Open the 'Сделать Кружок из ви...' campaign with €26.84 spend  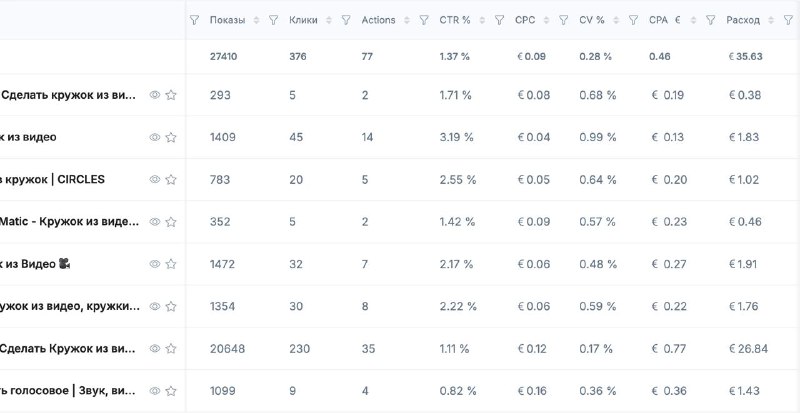pyautogui.click(x=67, y=349)
